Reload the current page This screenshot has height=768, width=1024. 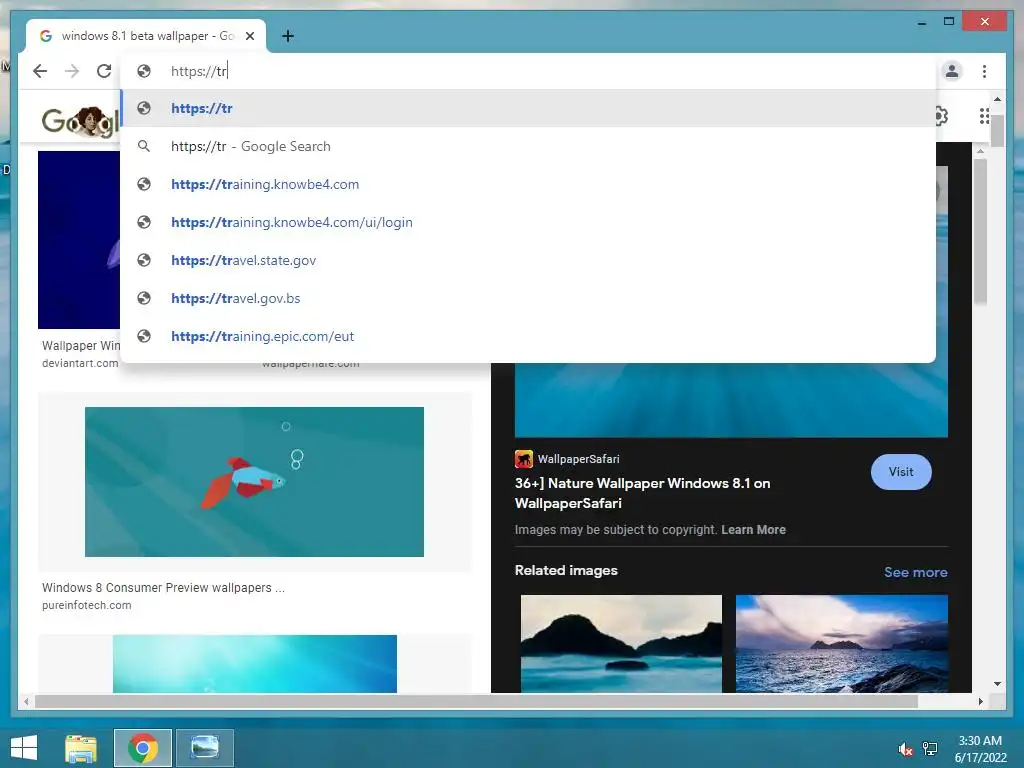[104, 71]
